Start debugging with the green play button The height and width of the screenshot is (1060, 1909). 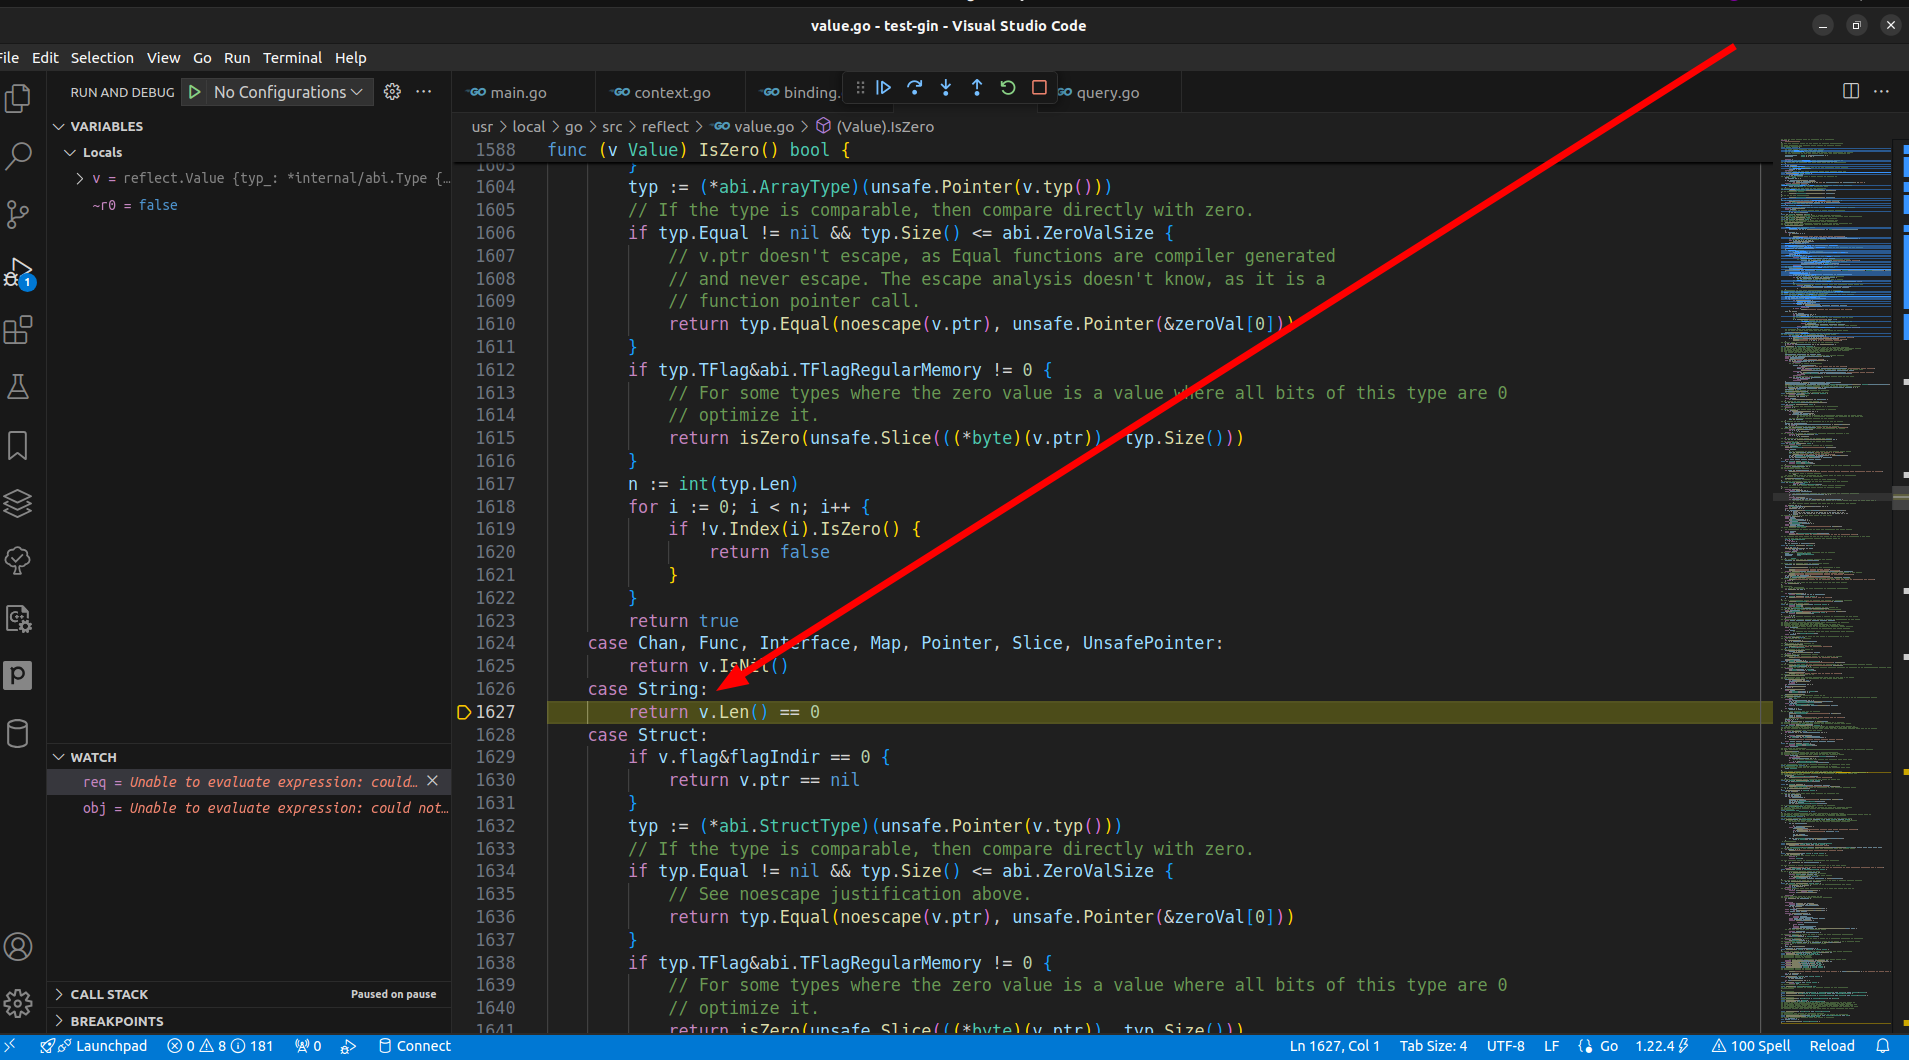click(x=195, y=92)
